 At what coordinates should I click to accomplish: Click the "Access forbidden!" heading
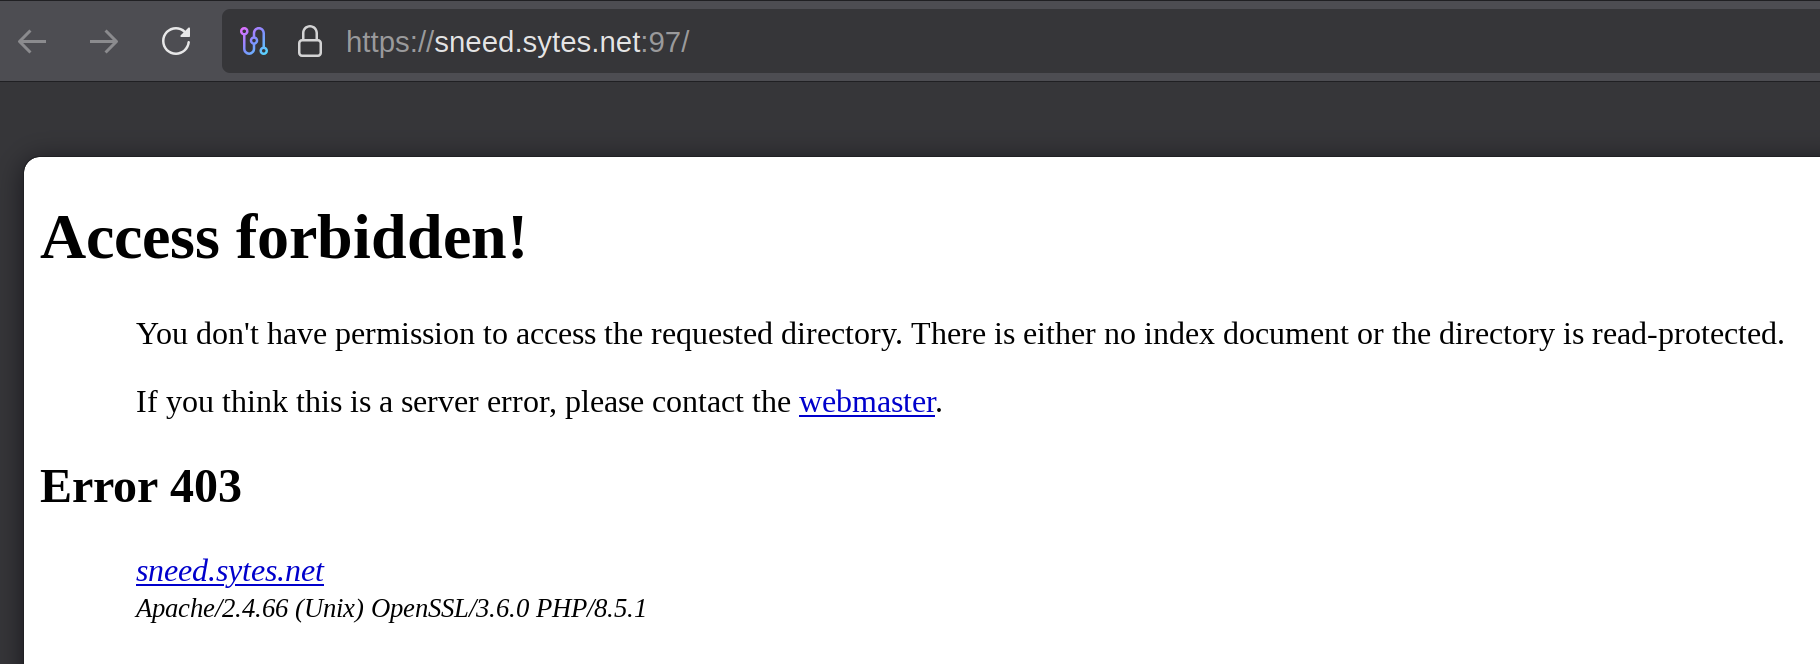click(284, 238)
